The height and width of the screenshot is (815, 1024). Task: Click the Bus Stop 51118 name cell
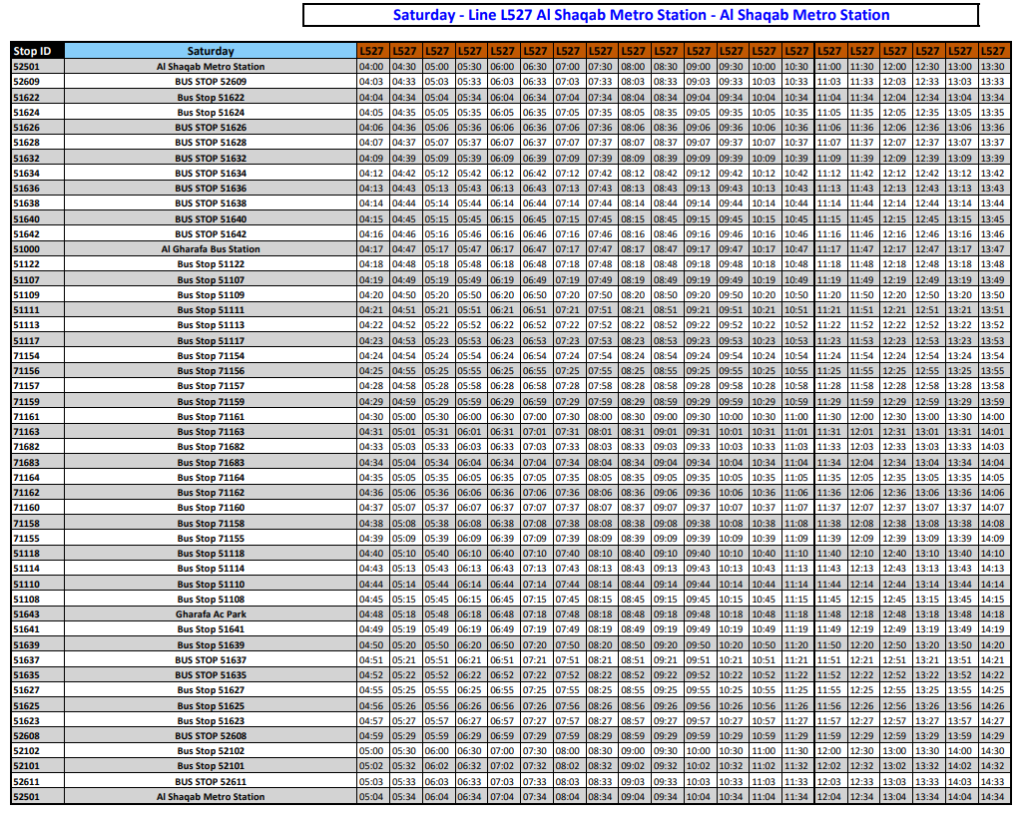210,553
